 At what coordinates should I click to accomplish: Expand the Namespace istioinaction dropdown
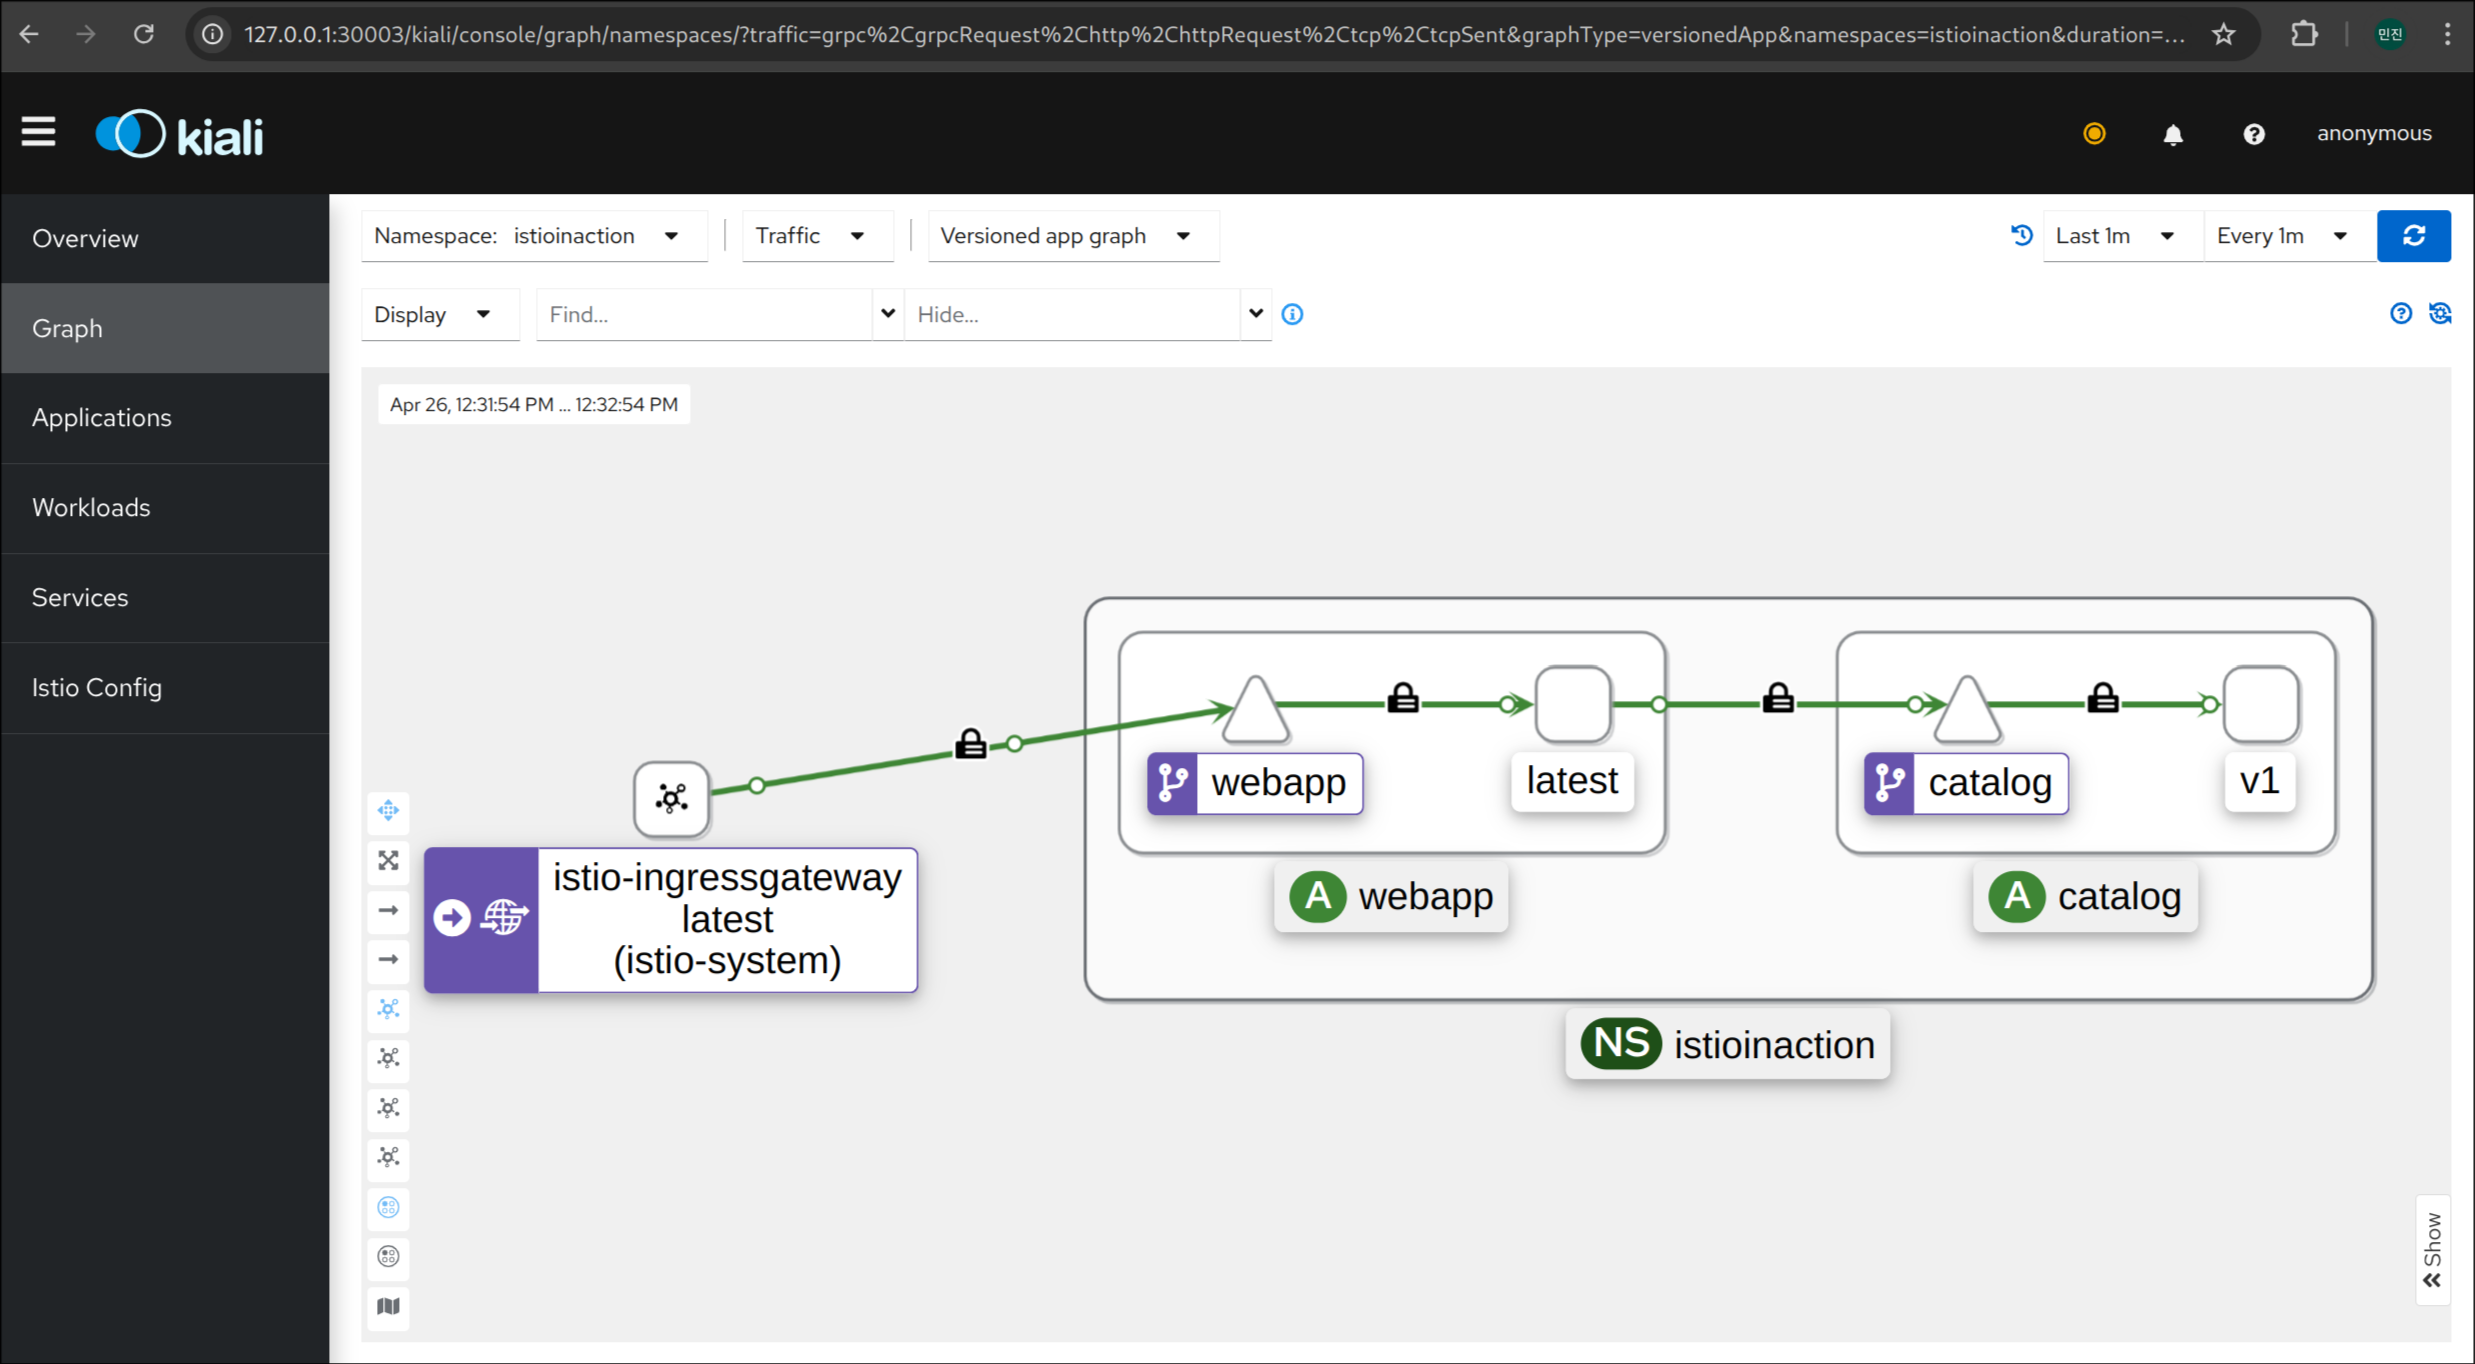(x=534, y=236)
